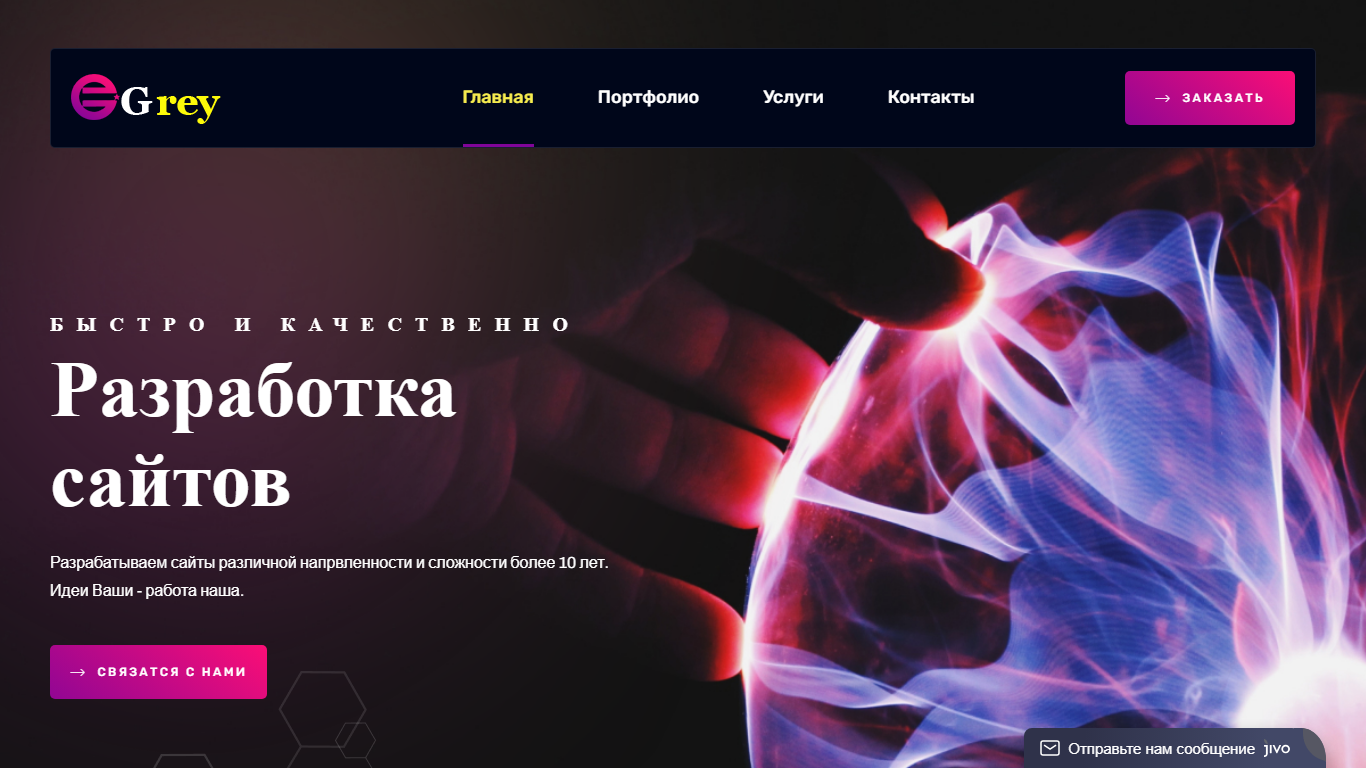1366x768 pixels.
Task: Navigate to Контакты
Action: pos(931,97)
